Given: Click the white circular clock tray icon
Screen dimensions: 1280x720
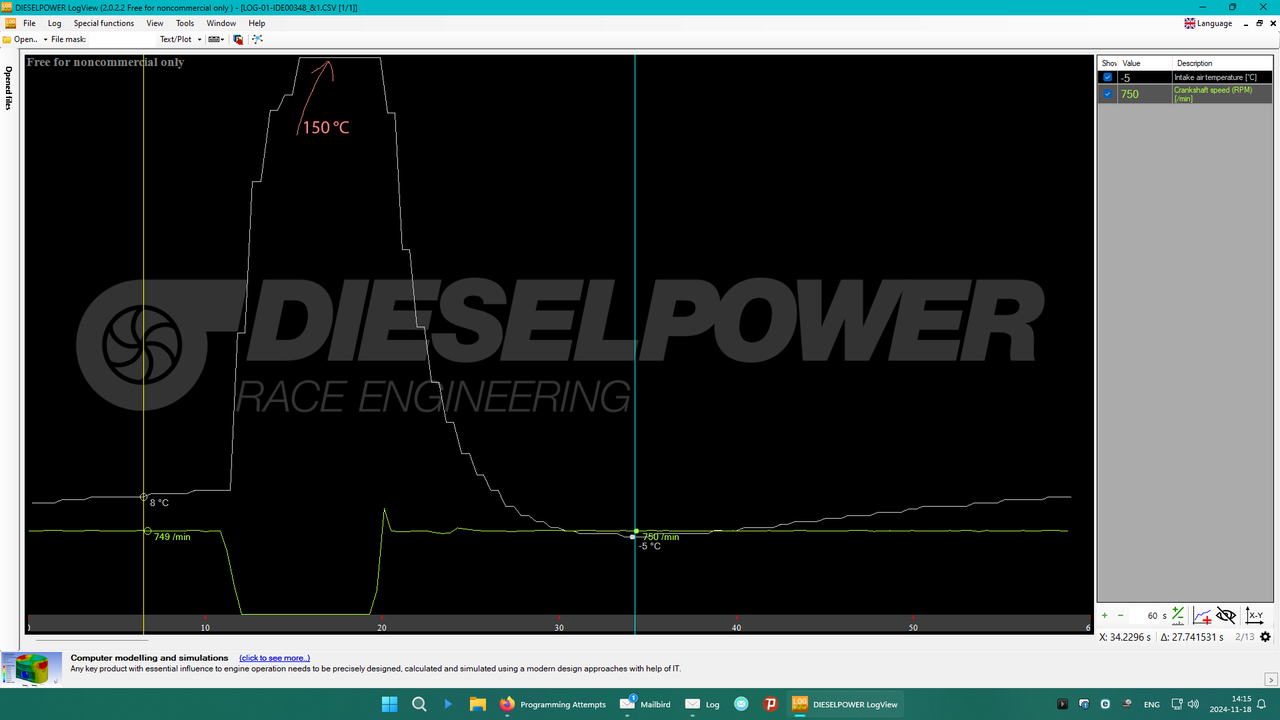Looking at the screenshot, I should pyautogui.click(x=1105, y=704).
